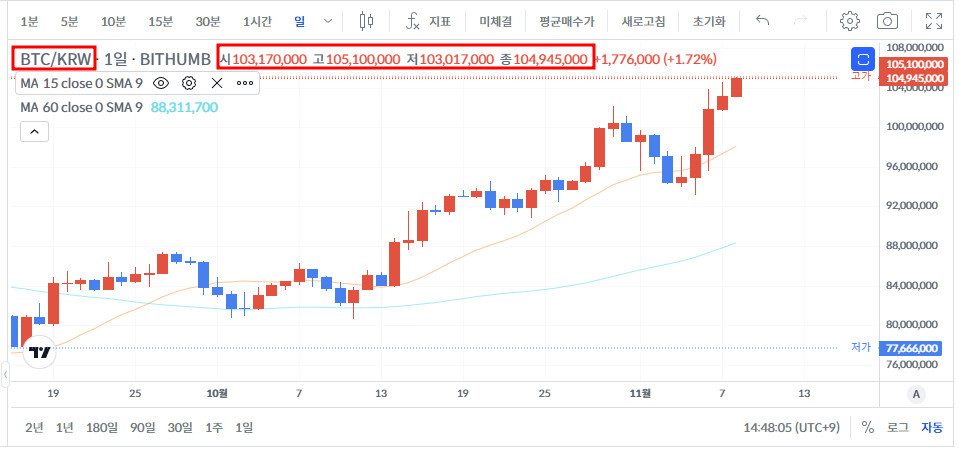Collapse the indicator legend with chevron
The width and height of the screenshot is (959, 449).
(x=33, y=131)
